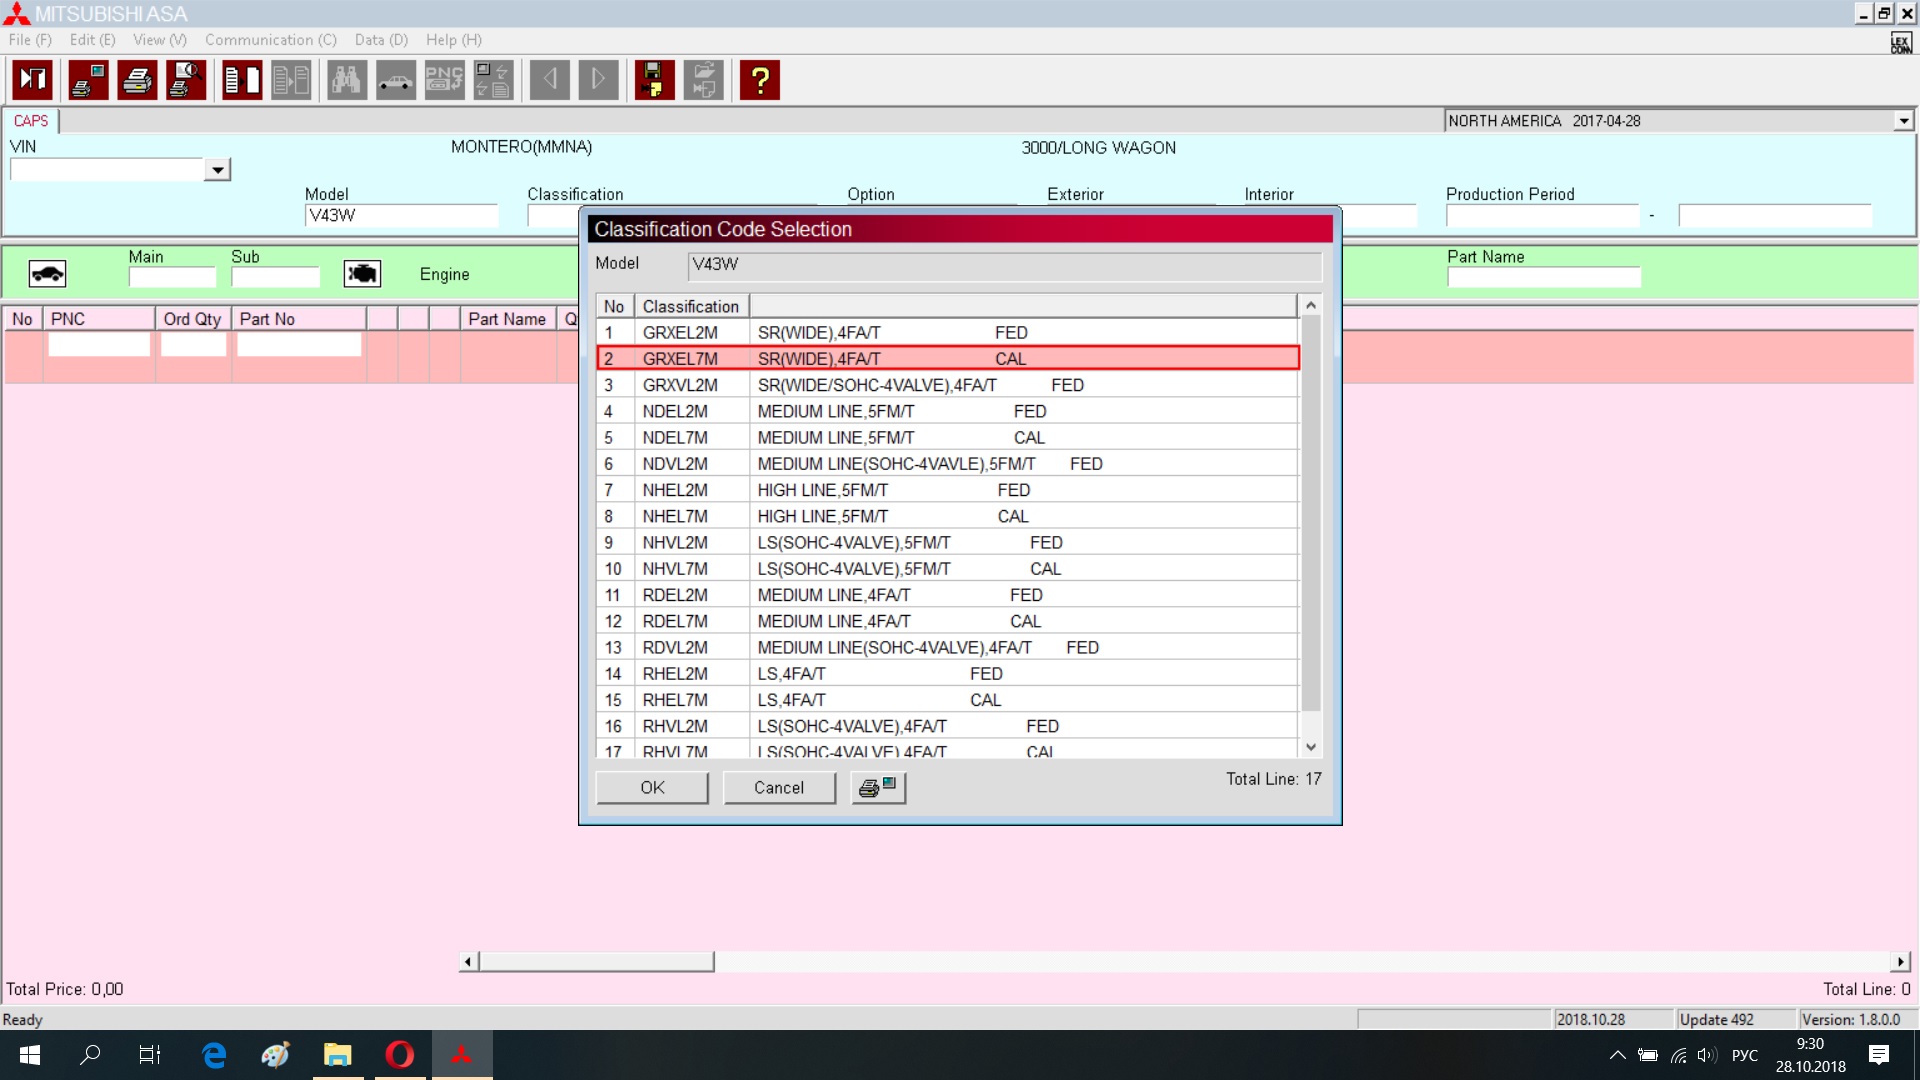Viewport: 1920px width, 1080px height.
Task: Open print preview with magnifier icon
Action: [186, 80]
